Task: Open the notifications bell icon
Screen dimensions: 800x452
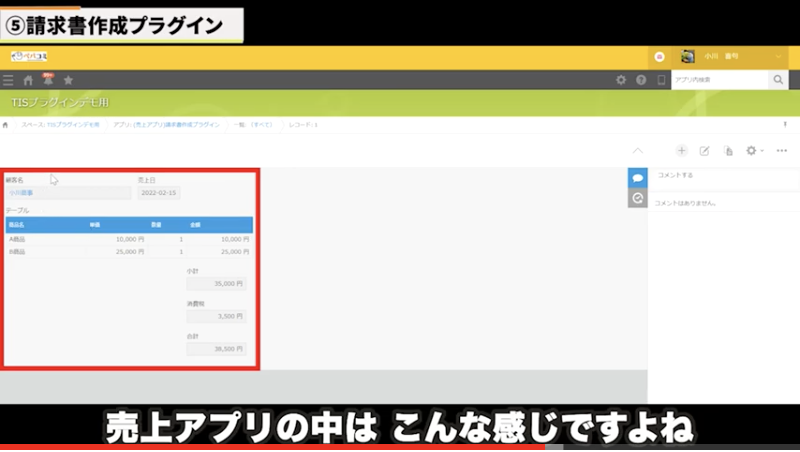Action: [47, 79]
